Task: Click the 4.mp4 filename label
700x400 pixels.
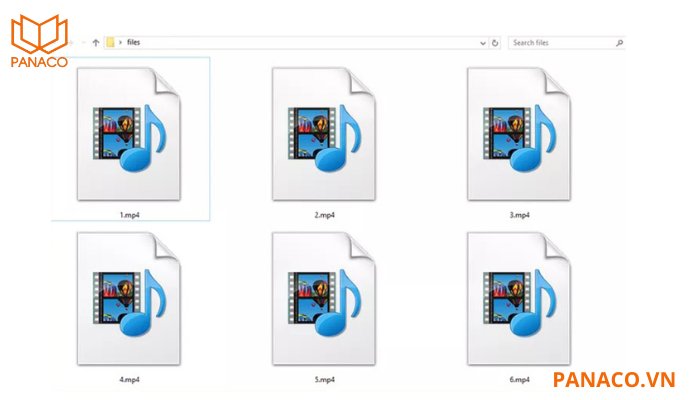Action: 129,380
